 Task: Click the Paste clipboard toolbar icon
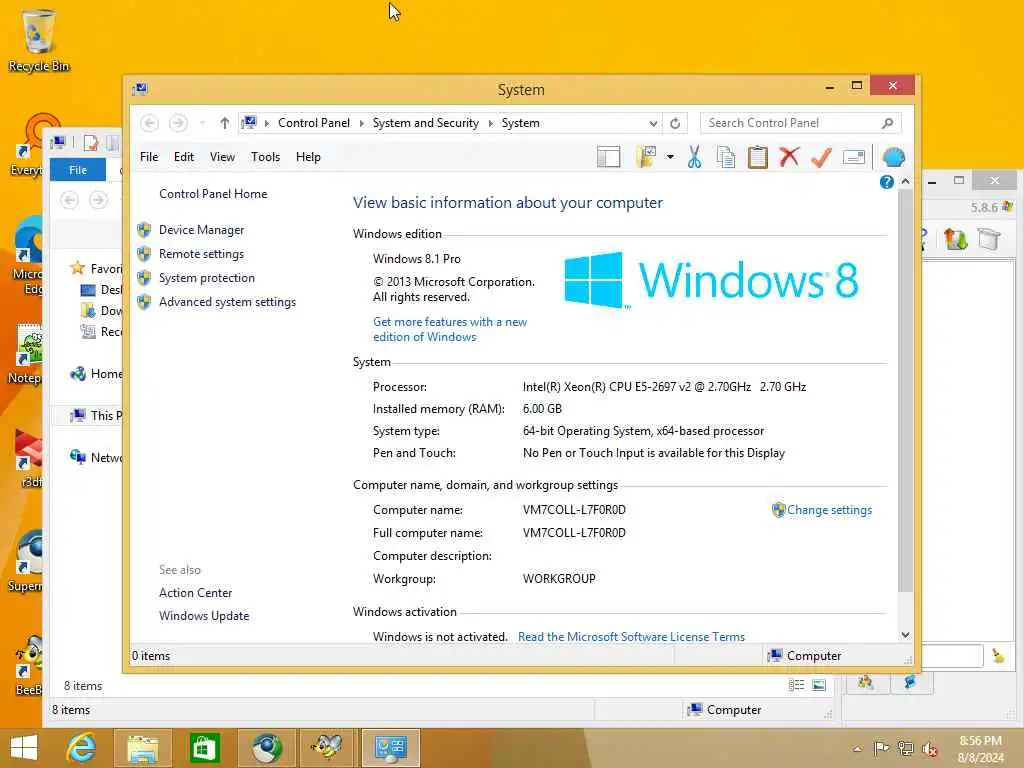[x=758, y=157]
